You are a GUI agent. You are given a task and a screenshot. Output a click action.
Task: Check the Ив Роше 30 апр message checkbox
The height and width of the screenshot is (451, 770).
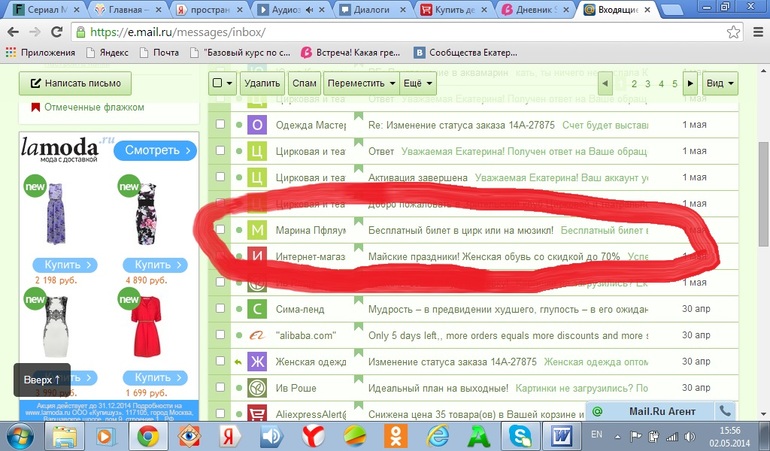220,387
